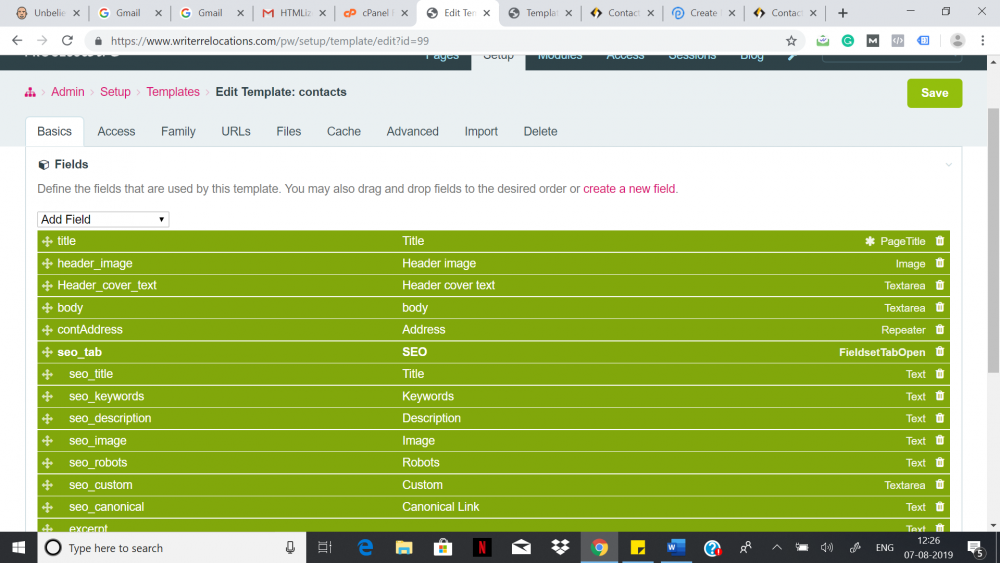Click the sitemap home icon in breadcrumb
The width and height of the screenshot is (1000, 563).
pyautogui.click(x=31, y=92)
